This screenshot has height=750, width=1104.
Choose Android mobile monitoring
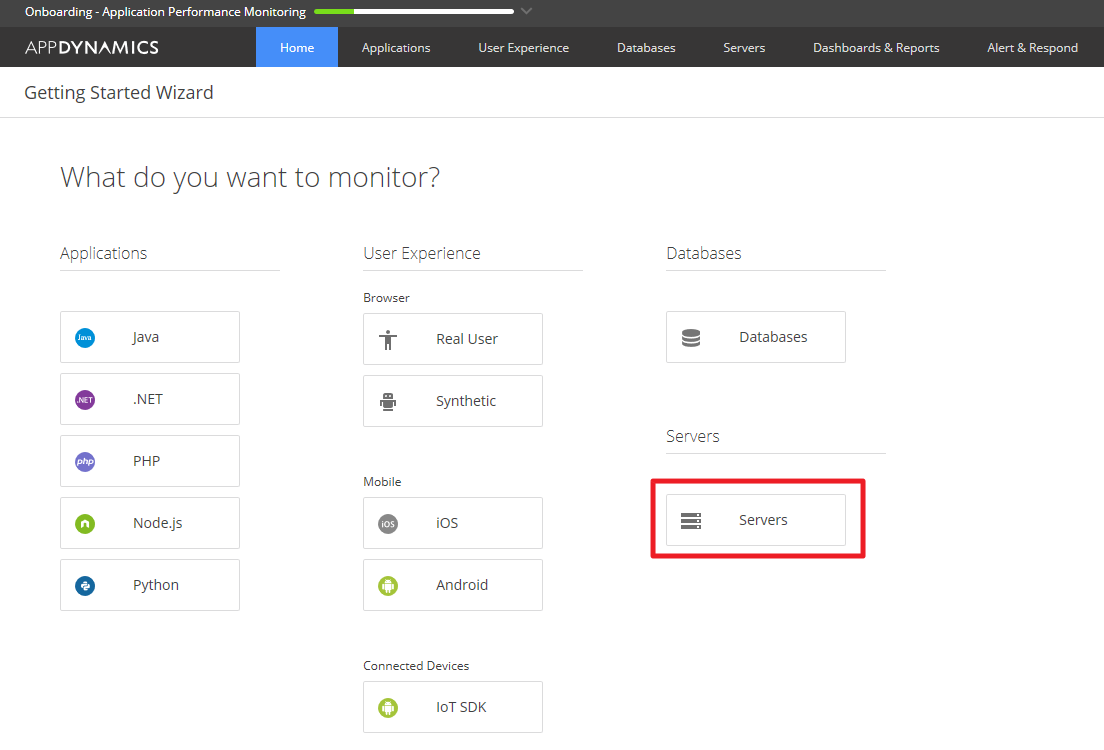(453, 585)
